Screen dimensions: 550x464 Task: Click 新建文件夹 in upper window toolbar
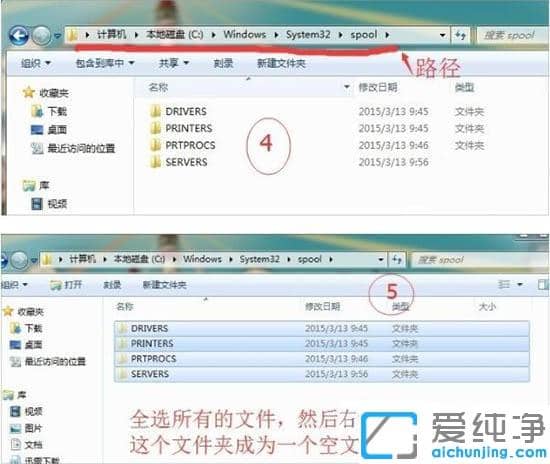pyautogui.click(x=281, y=63)
